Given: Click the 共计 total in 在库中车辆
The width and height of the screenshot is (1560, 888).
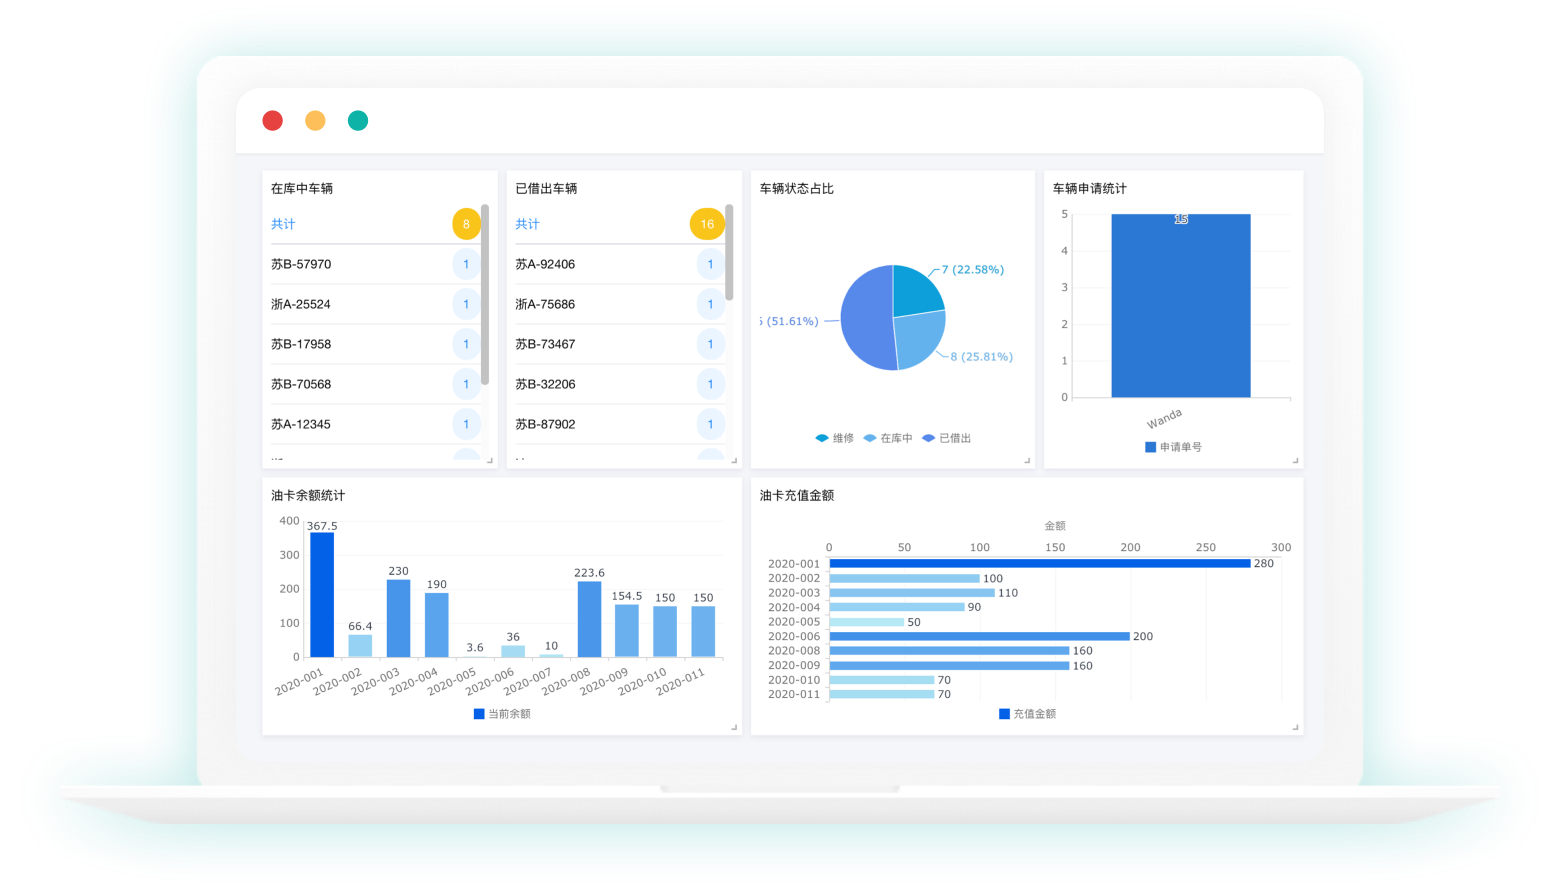Looking at the screenshot, I should [x=283, y=224].
